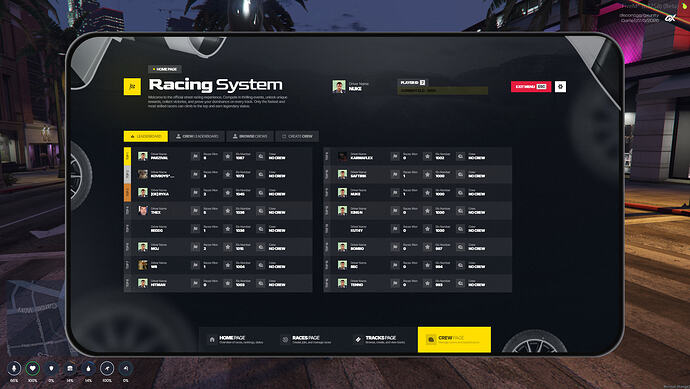Screen dimensions: 690x389
Task: Click the yellow Racing System flag logo
Action: tap(132, 87)
